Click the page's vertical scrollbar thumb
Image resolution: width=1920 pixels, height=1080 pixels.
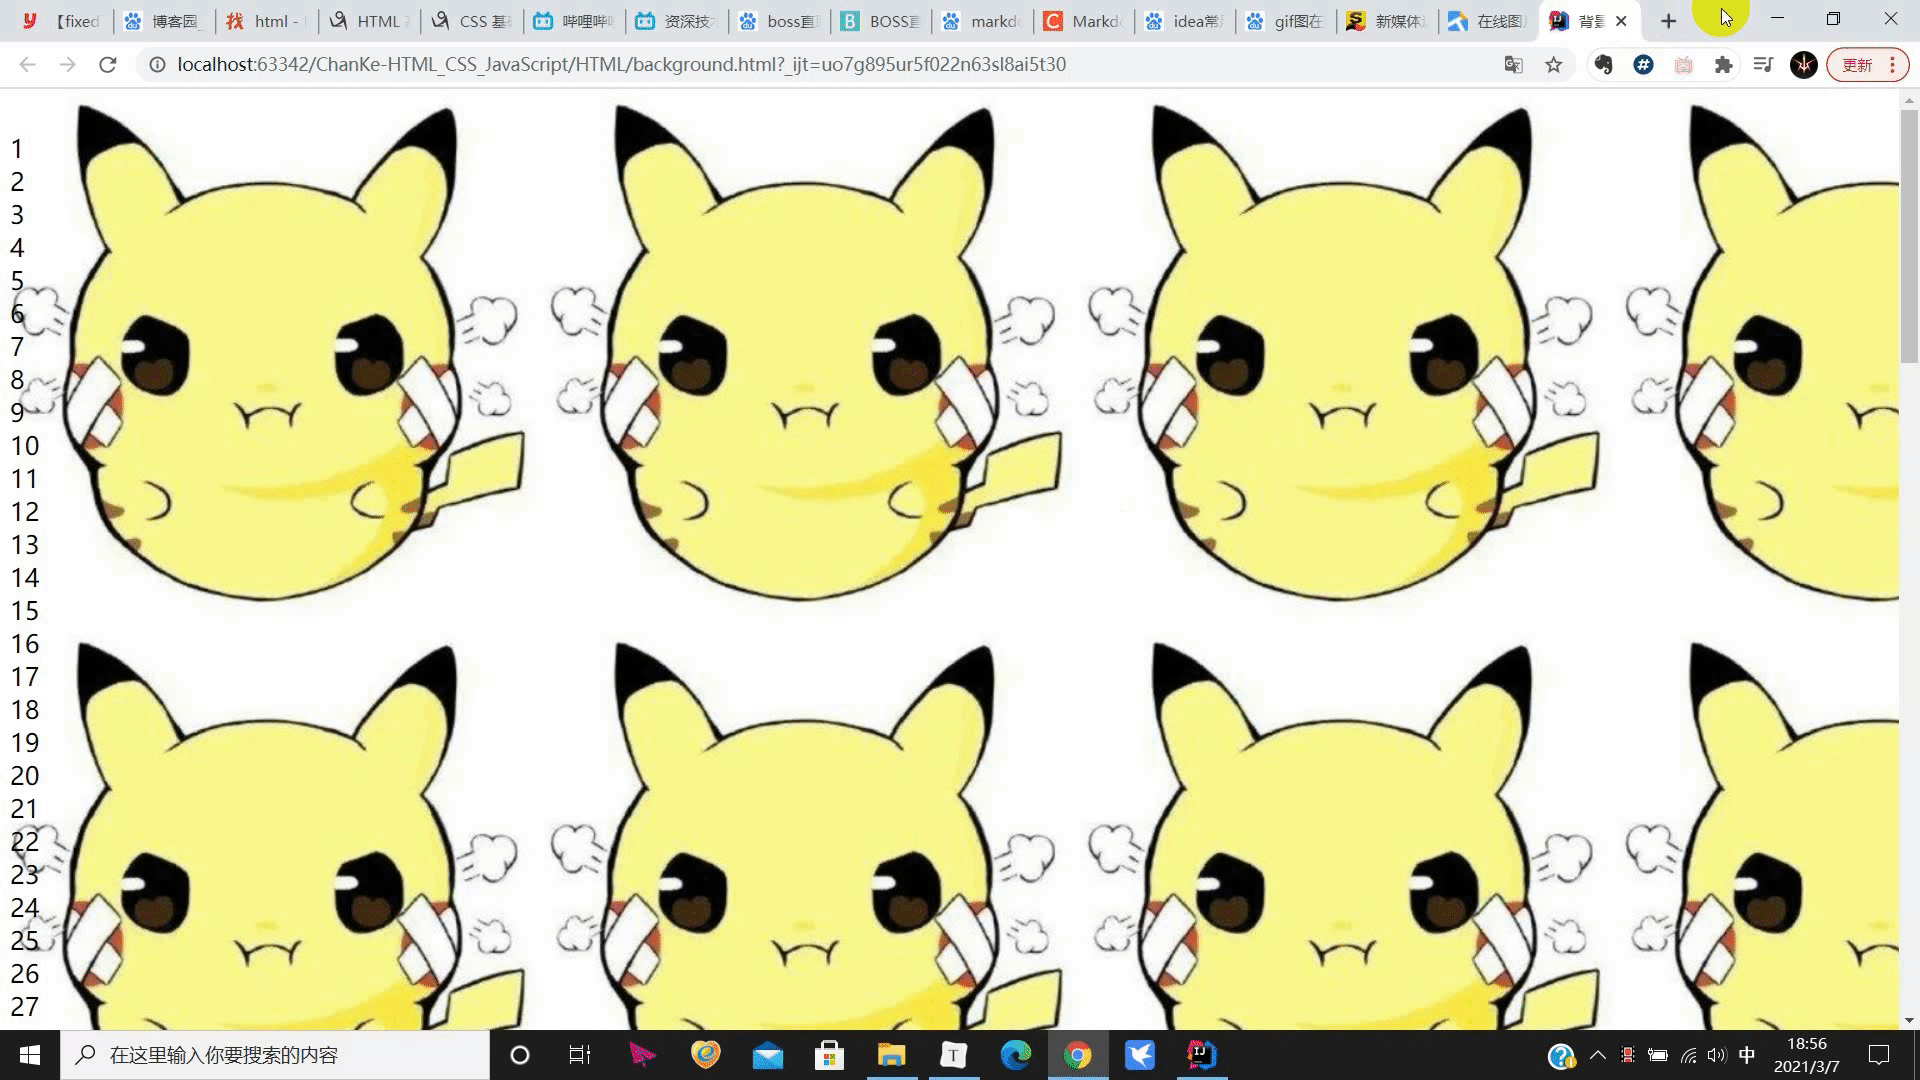point(1909,235)
